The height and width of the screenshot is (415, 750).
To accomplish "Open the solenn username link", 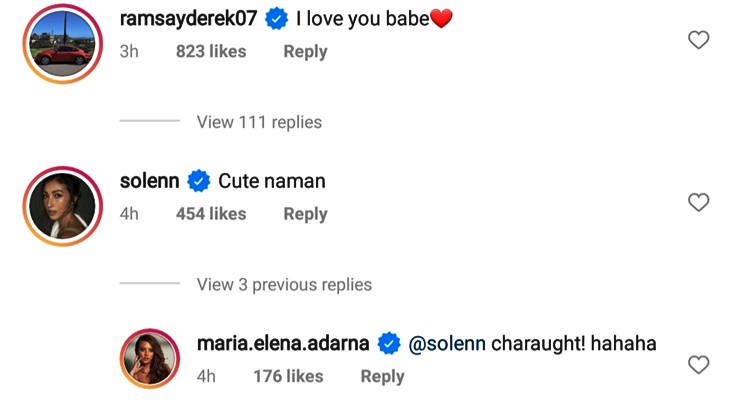I will click(x=149, y=181).
